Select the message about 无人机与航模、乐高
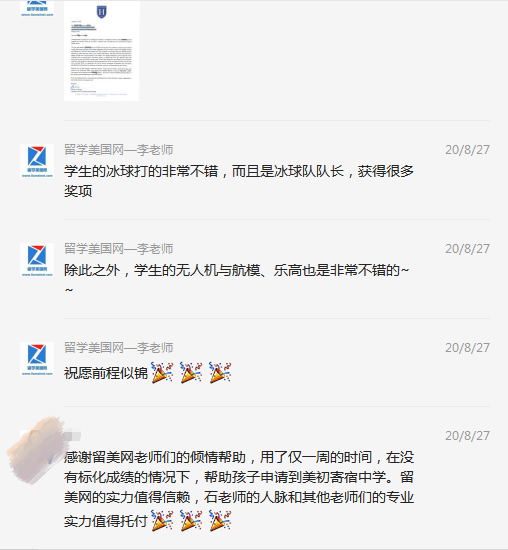This screenshot has width=508, height=550. tap(237, 280)
